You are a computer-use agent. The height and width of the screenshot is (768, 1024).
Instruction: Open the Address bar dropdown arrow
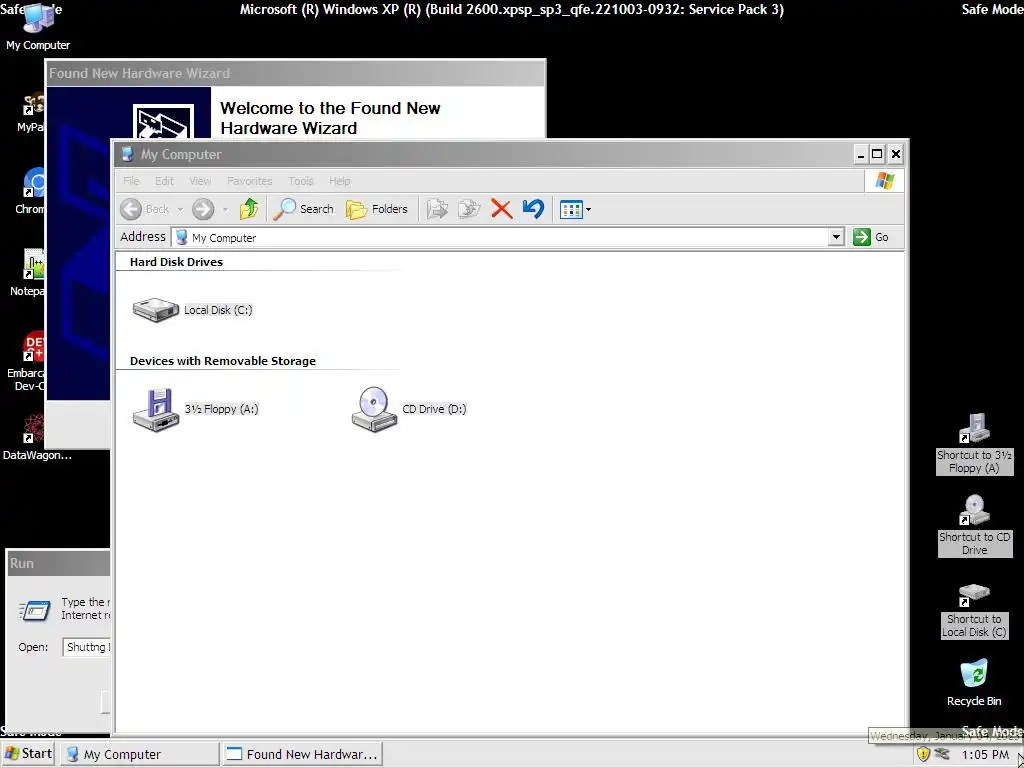click(836, 237)
